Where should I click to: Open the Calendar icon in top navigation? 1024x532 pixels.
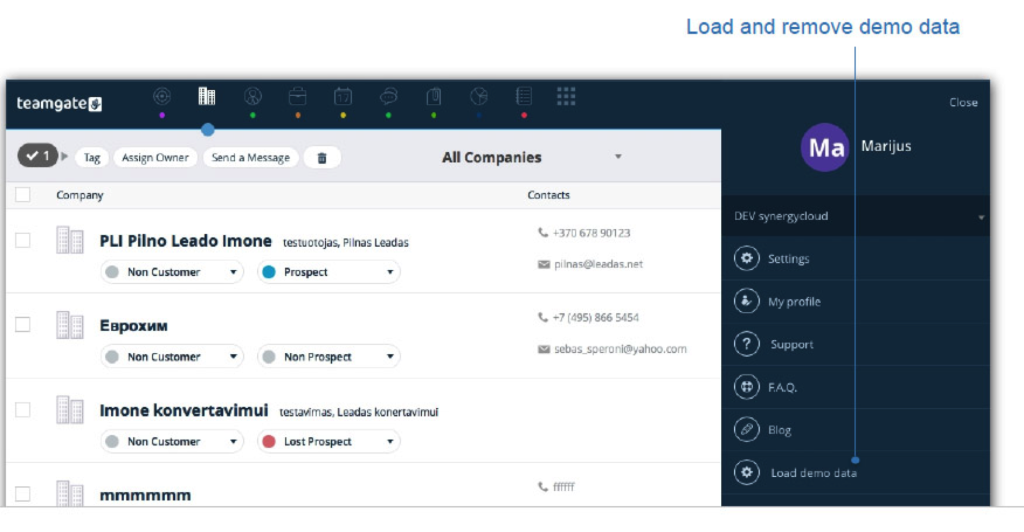[342, 97]
